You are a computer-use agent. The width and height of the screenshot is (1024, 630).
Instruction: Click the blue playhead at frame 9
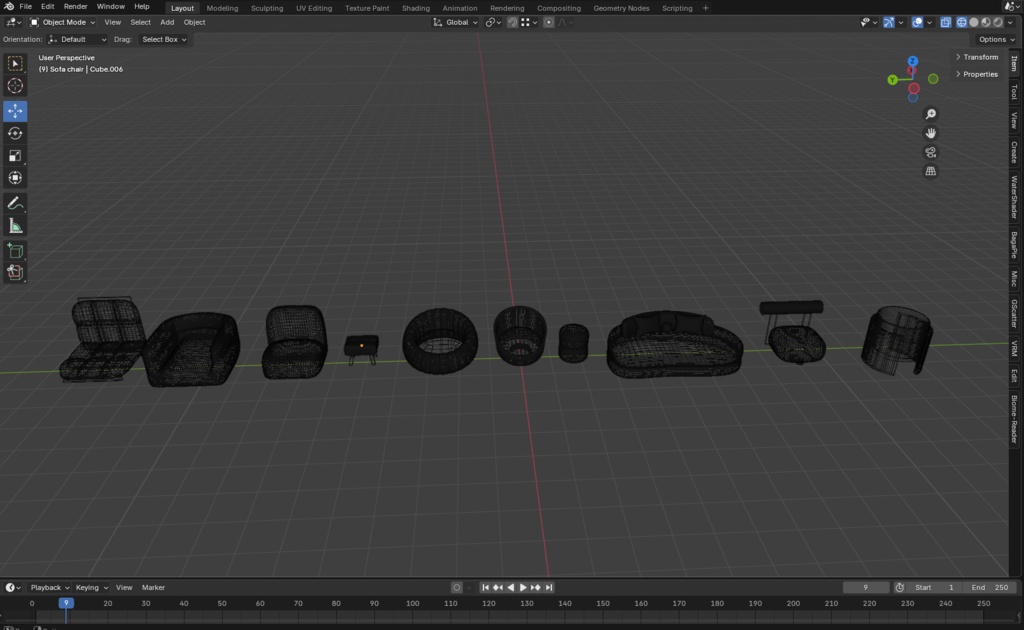pyautogui.click(x=66, y=603)
